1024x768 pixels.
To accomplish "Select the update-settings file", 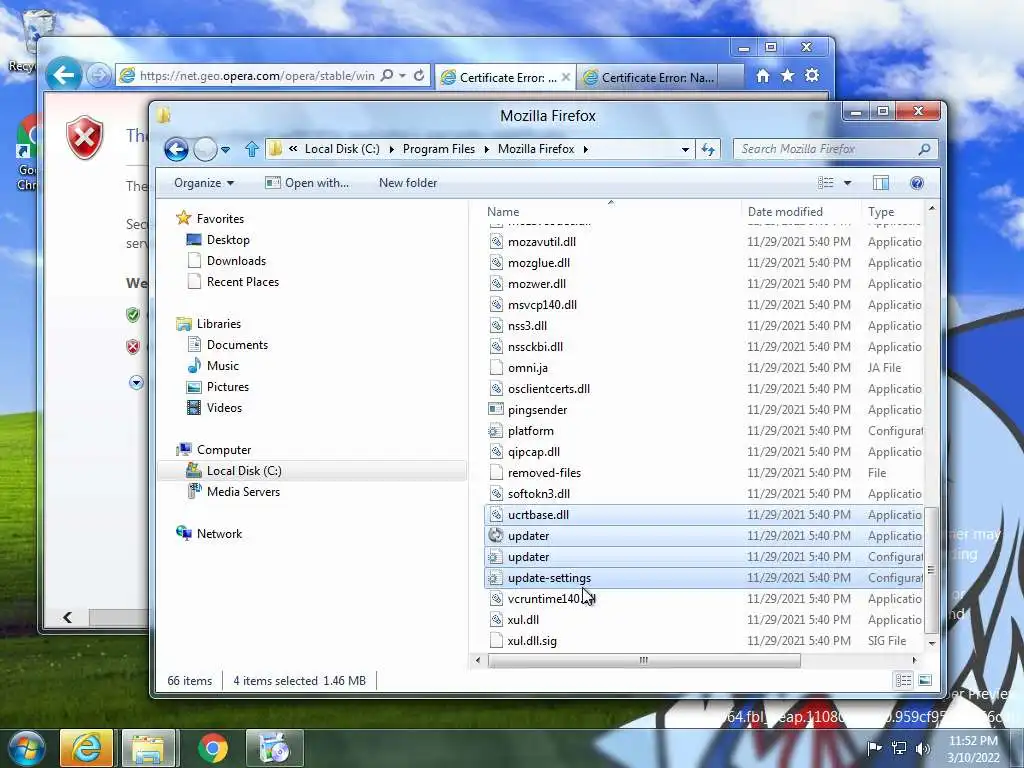I will point(549,578).
